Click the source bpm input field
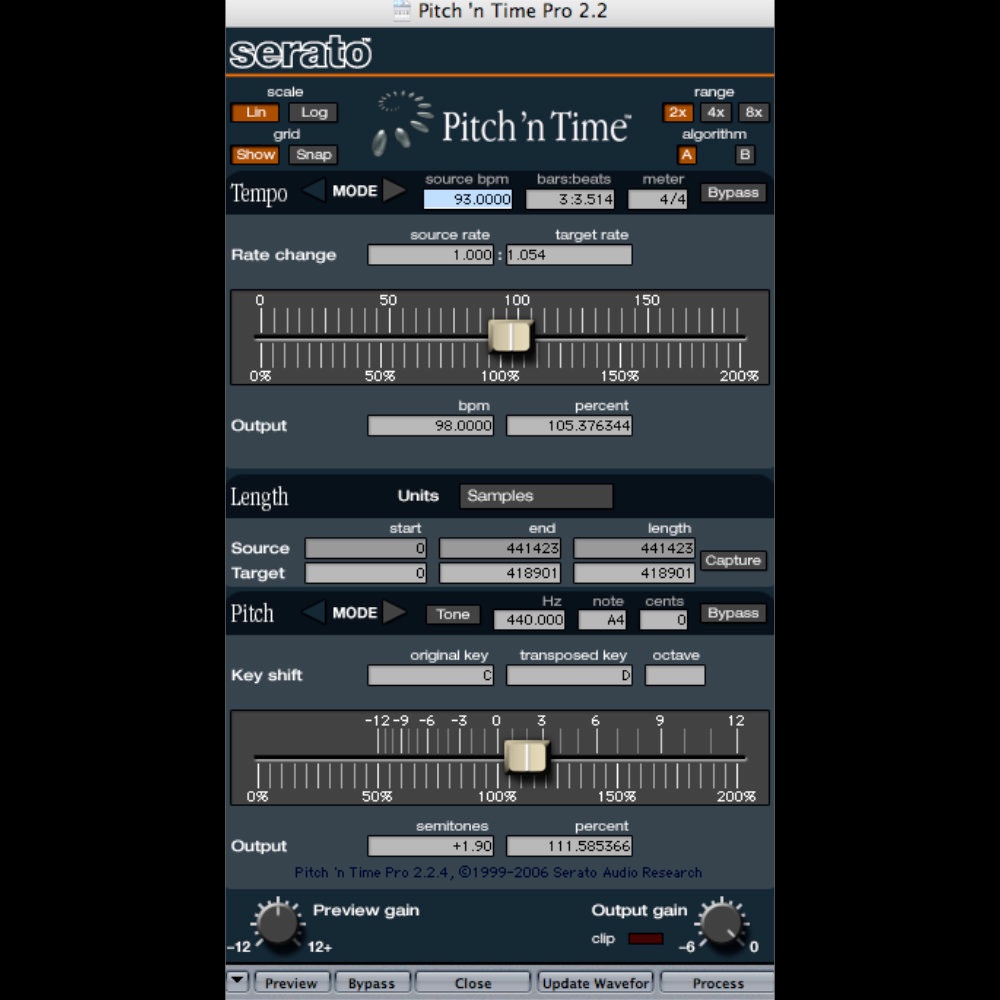The height and width of the screenshot is (1000, 1000). tap(468, 200)
